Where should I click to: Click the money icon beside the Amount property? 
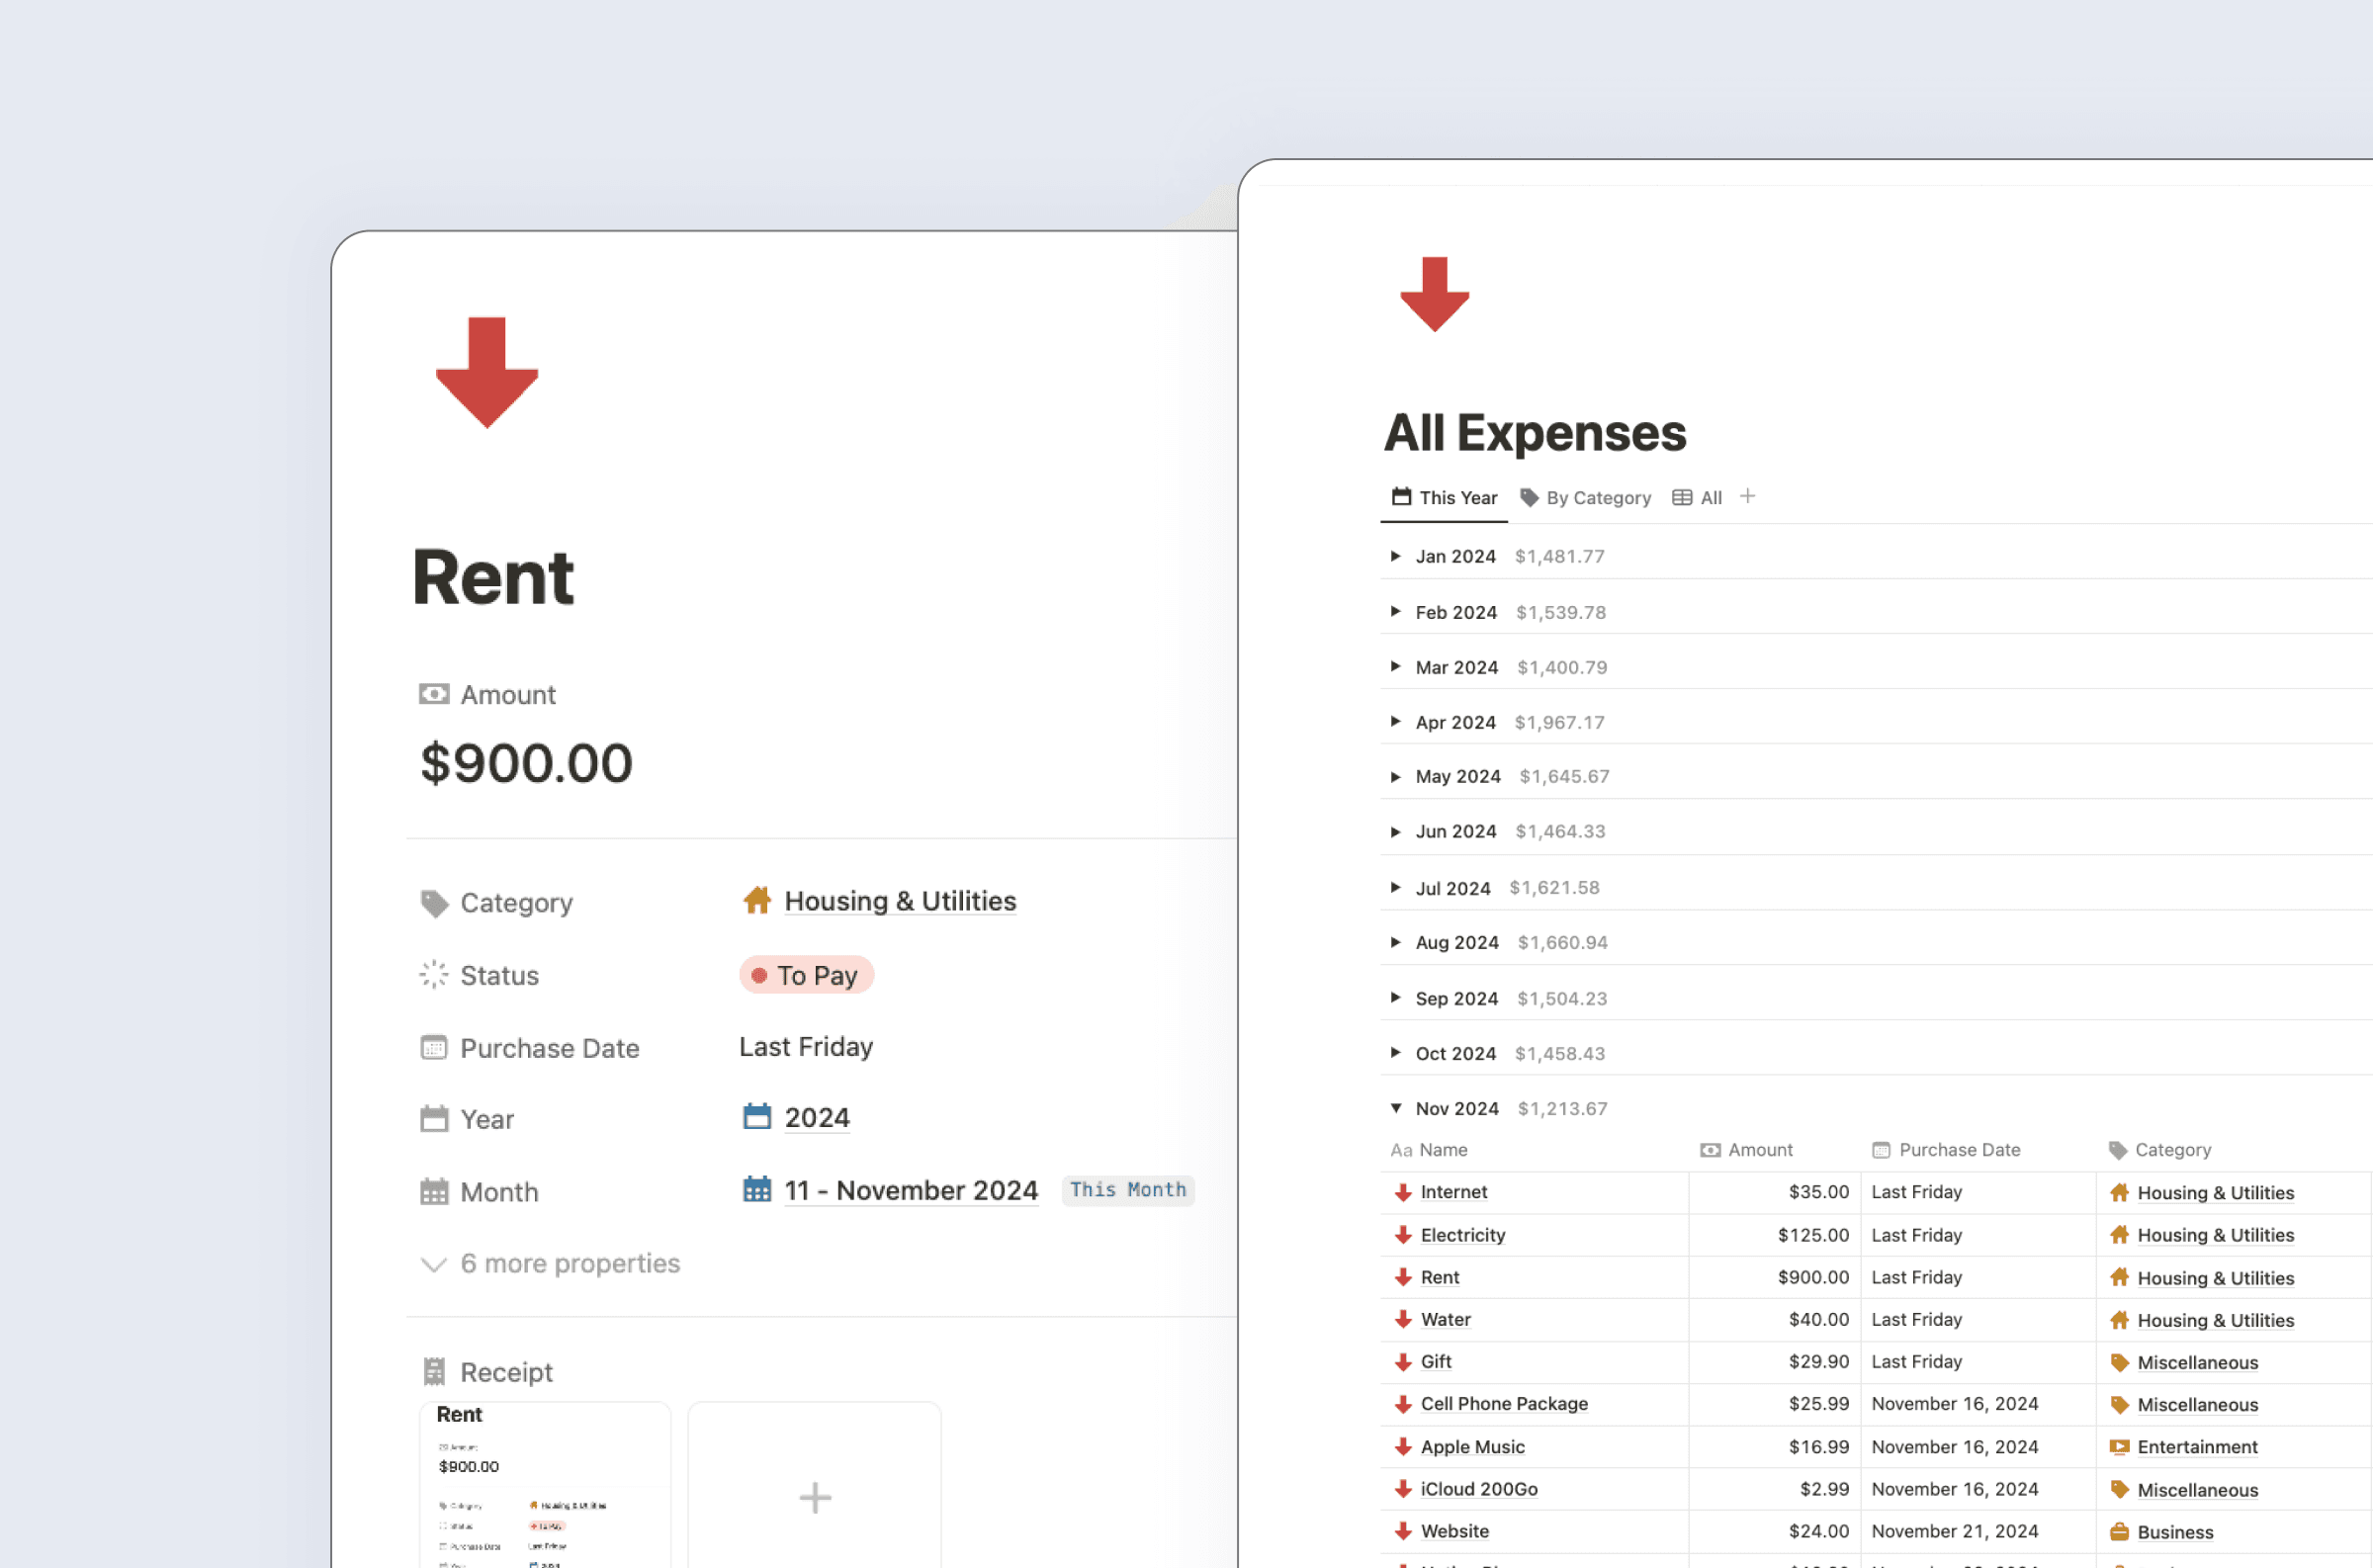click(x=434, y=694)
